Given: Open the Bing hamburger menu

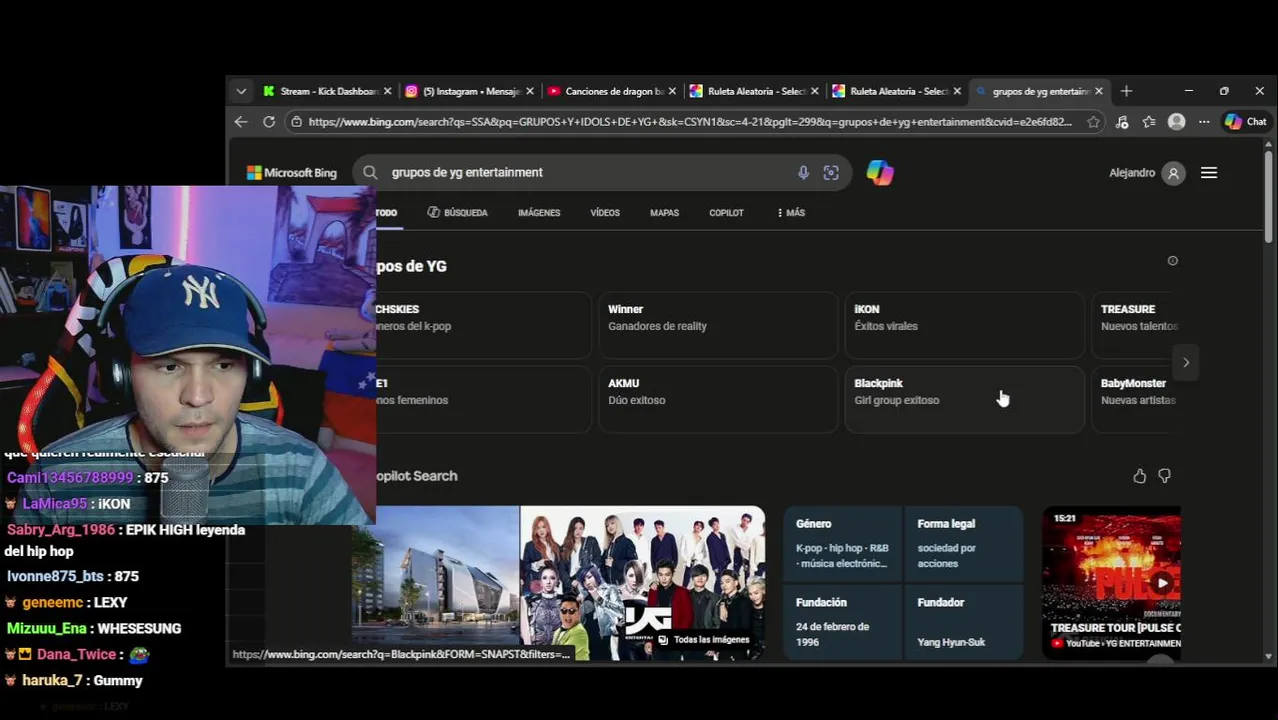Looking at the screenshot, I should (1209, 173).
